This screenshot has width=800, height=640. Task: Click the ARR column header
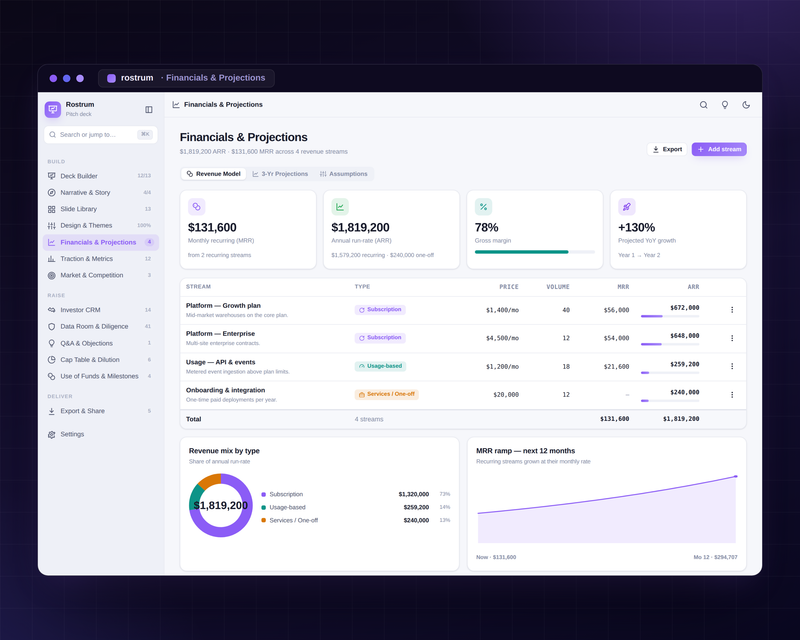[693, 287]
